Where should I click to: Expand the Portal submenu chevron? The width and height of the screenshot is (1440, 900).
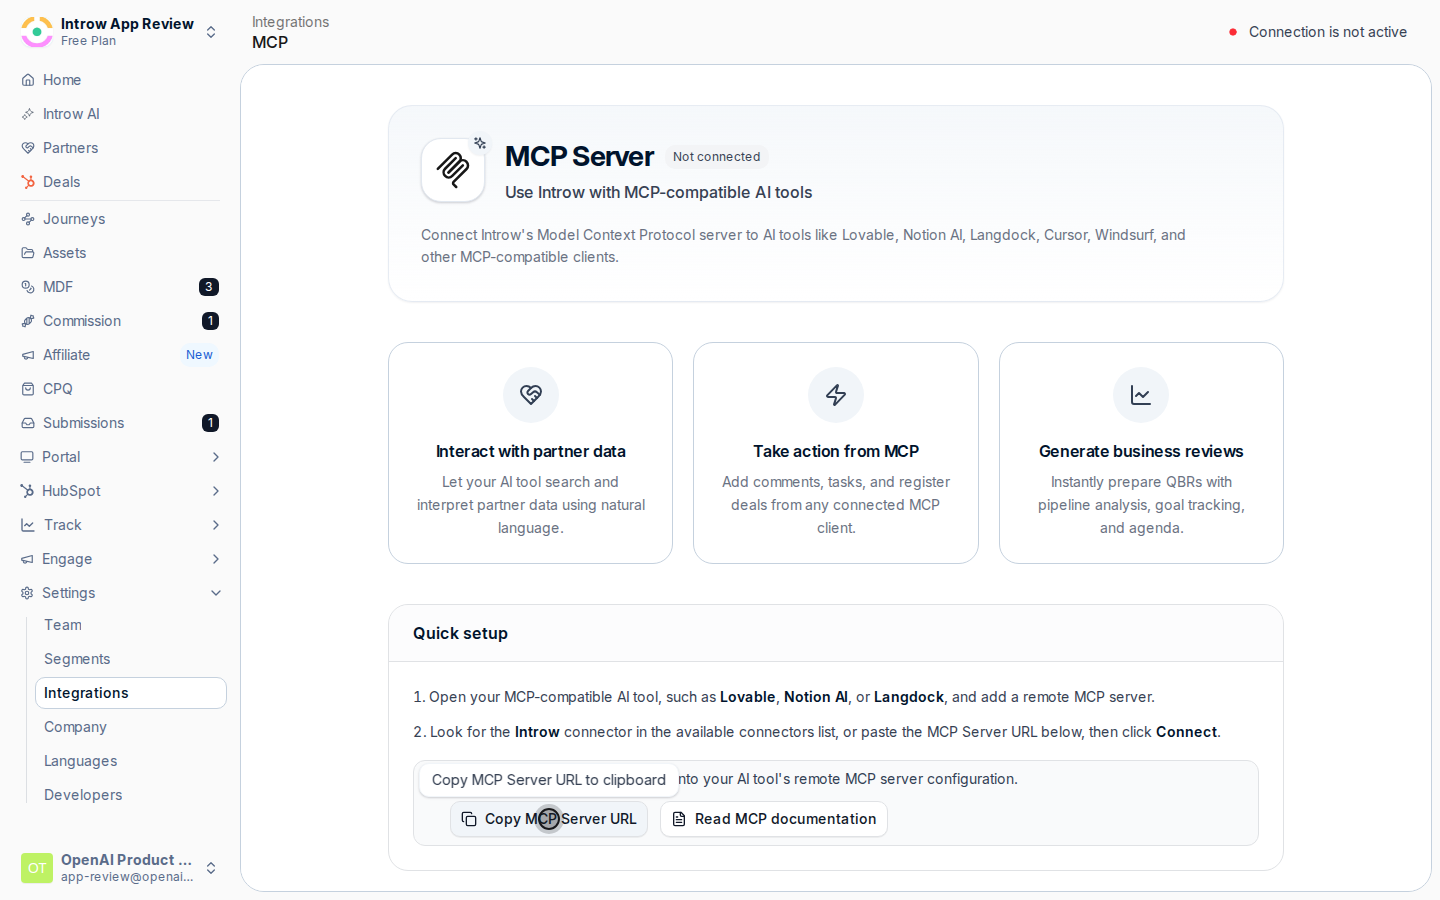click(x=216, y=457)
